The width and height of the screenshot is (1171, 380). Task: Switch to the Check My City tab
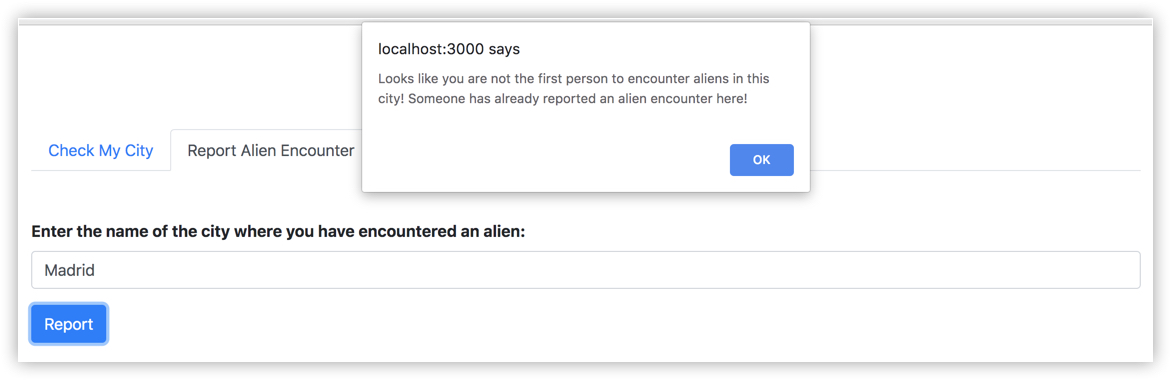point(101,151)
